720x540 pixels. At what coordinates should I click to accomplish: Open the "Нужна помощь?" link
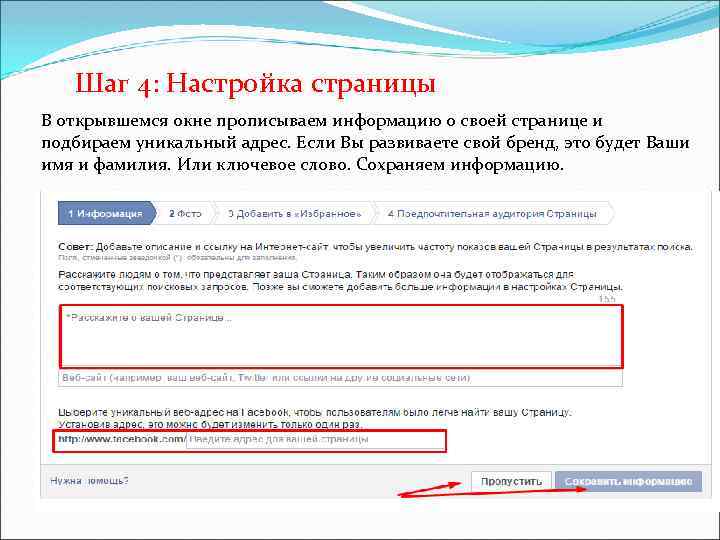[90, 481]
